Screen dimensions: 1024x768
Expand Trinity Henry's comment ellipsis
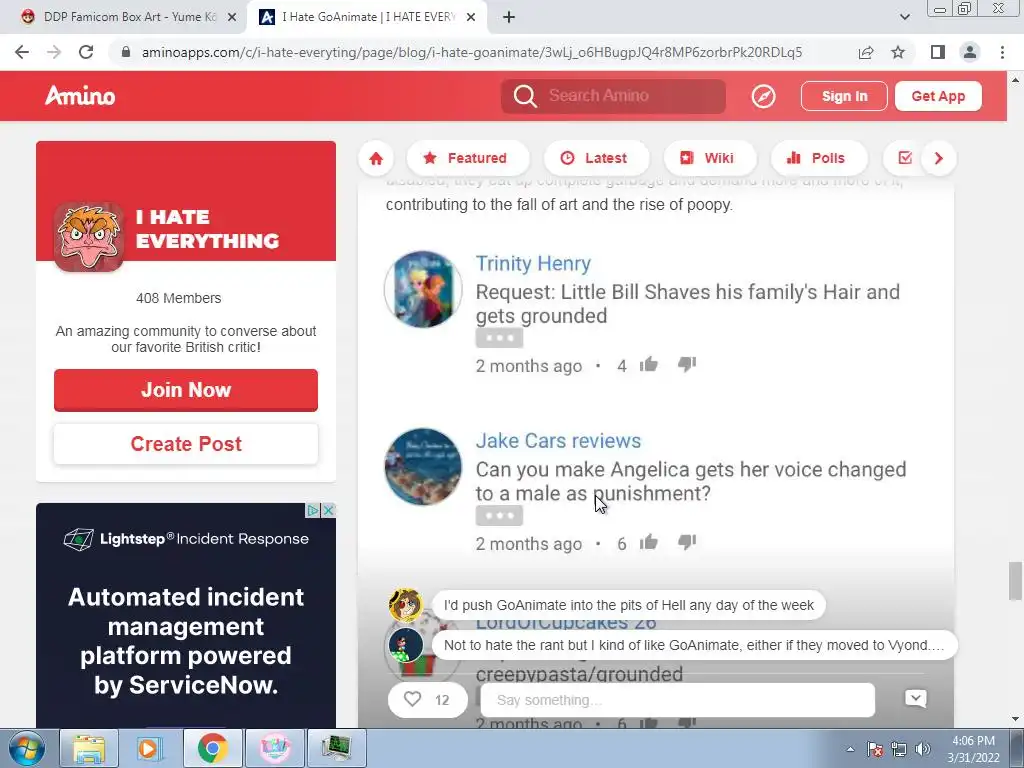pos(499,338)
